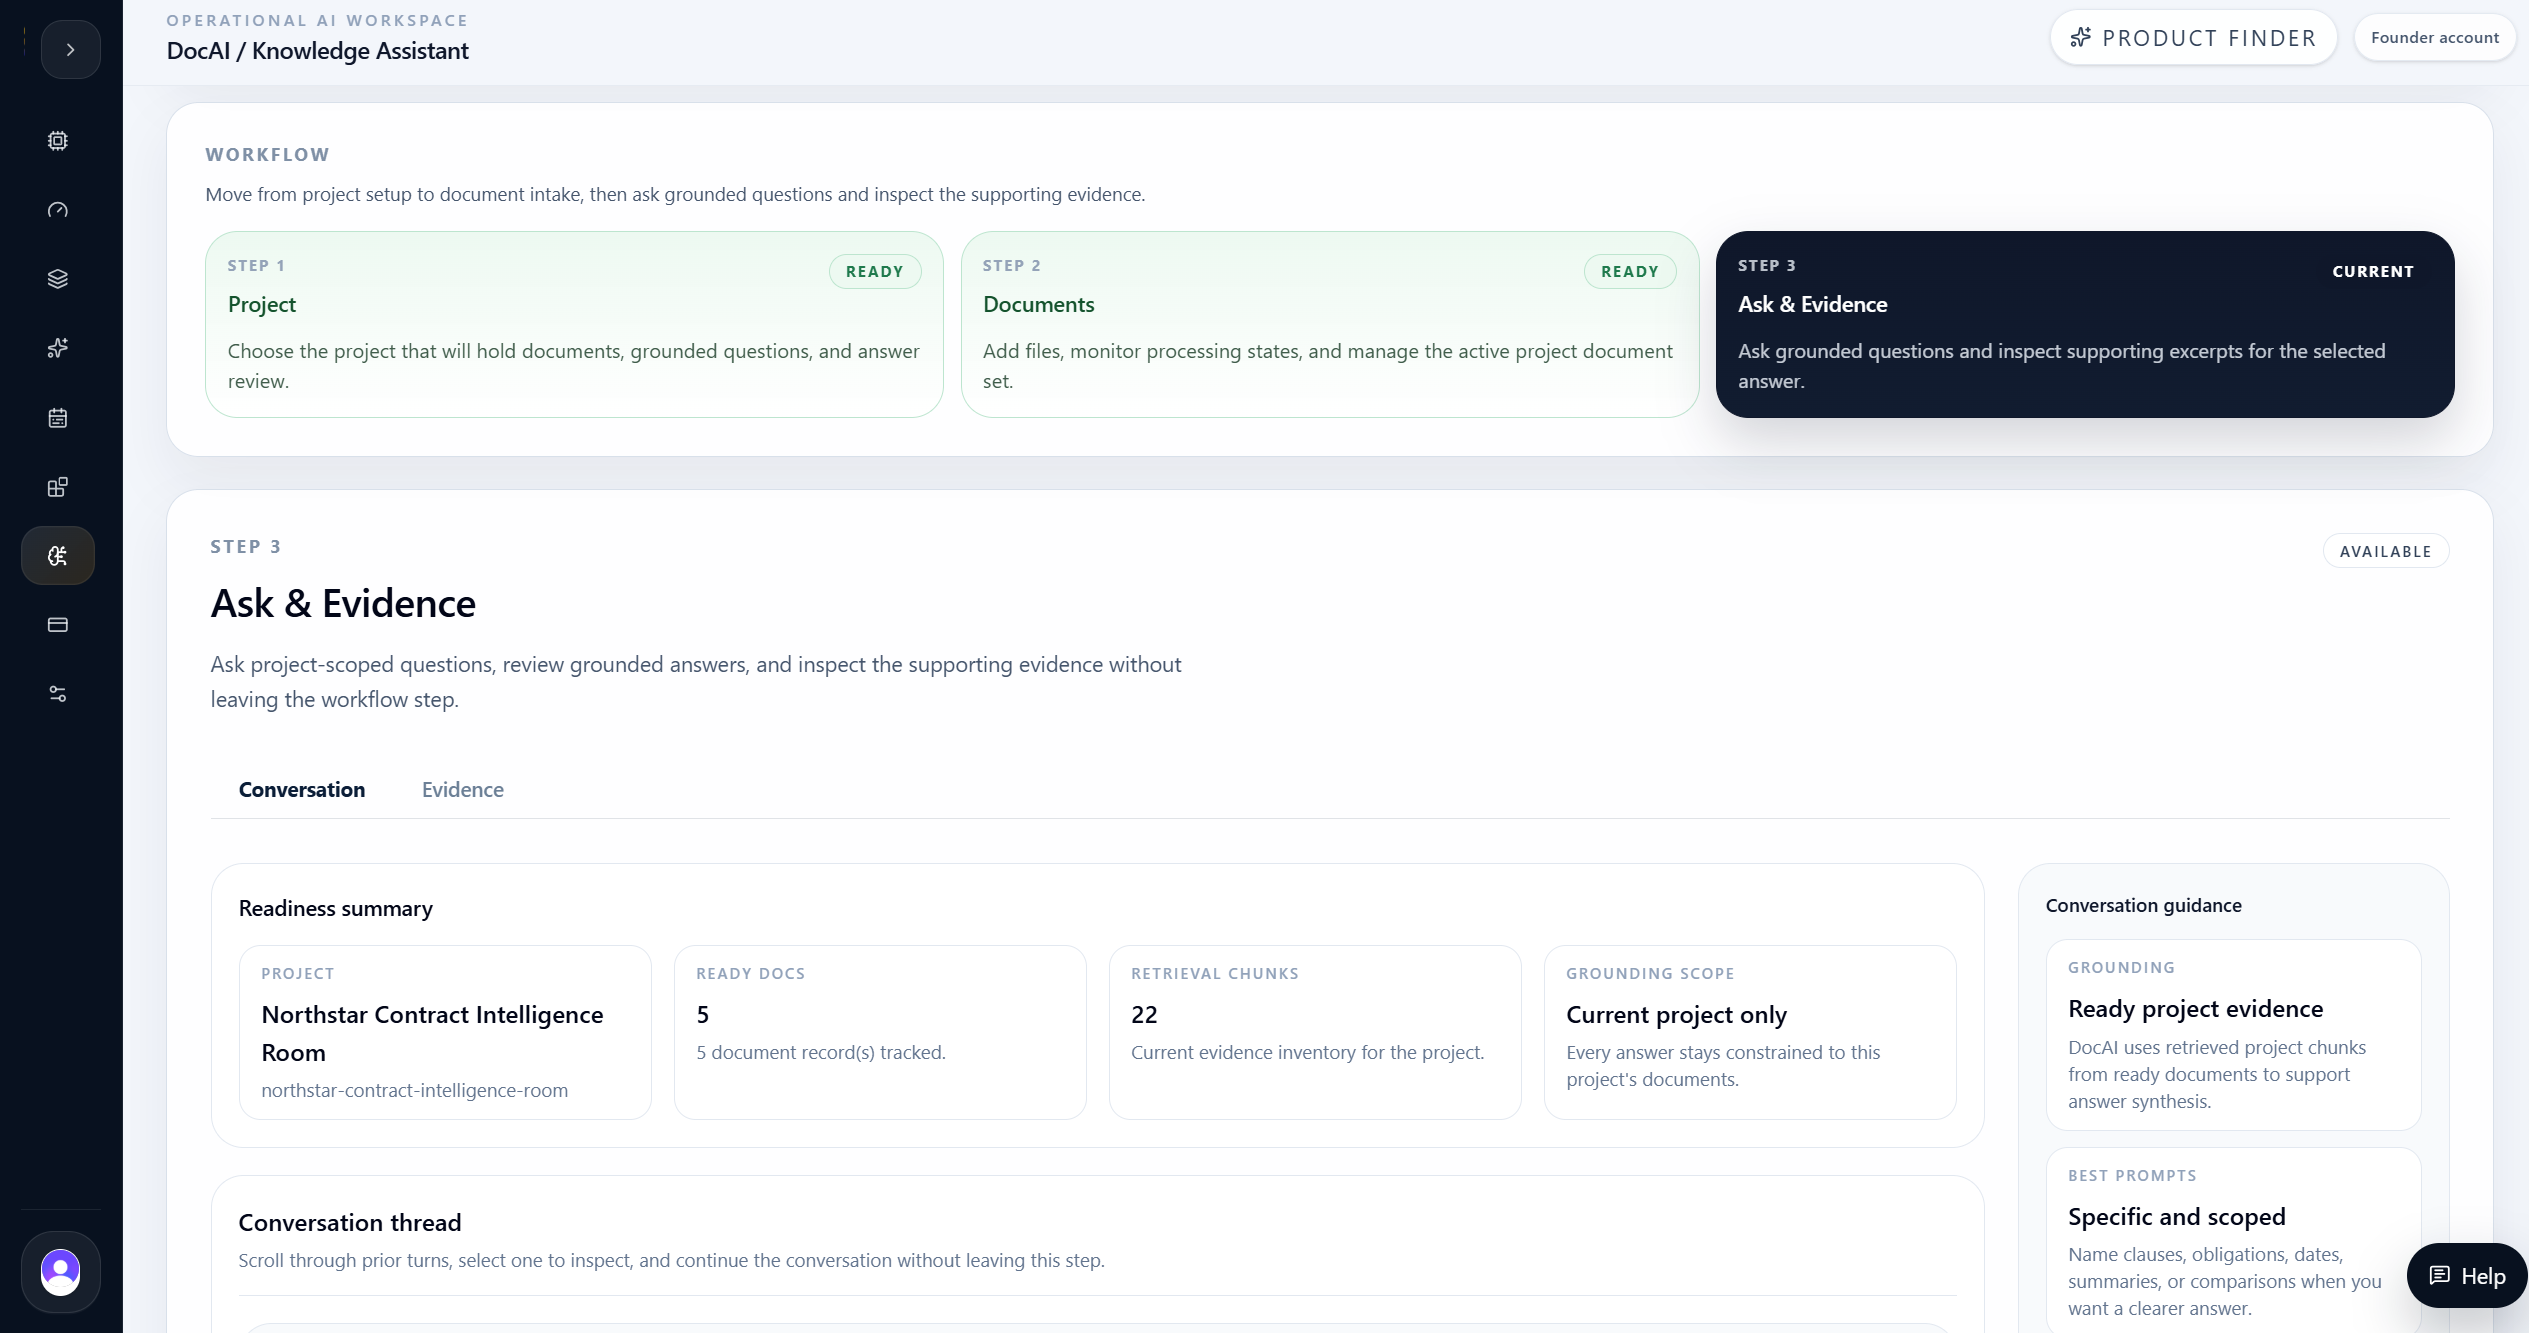Open the calendar sidebar icon
The width and height of the screenshot is (2529, 1333).
point(58,418)
